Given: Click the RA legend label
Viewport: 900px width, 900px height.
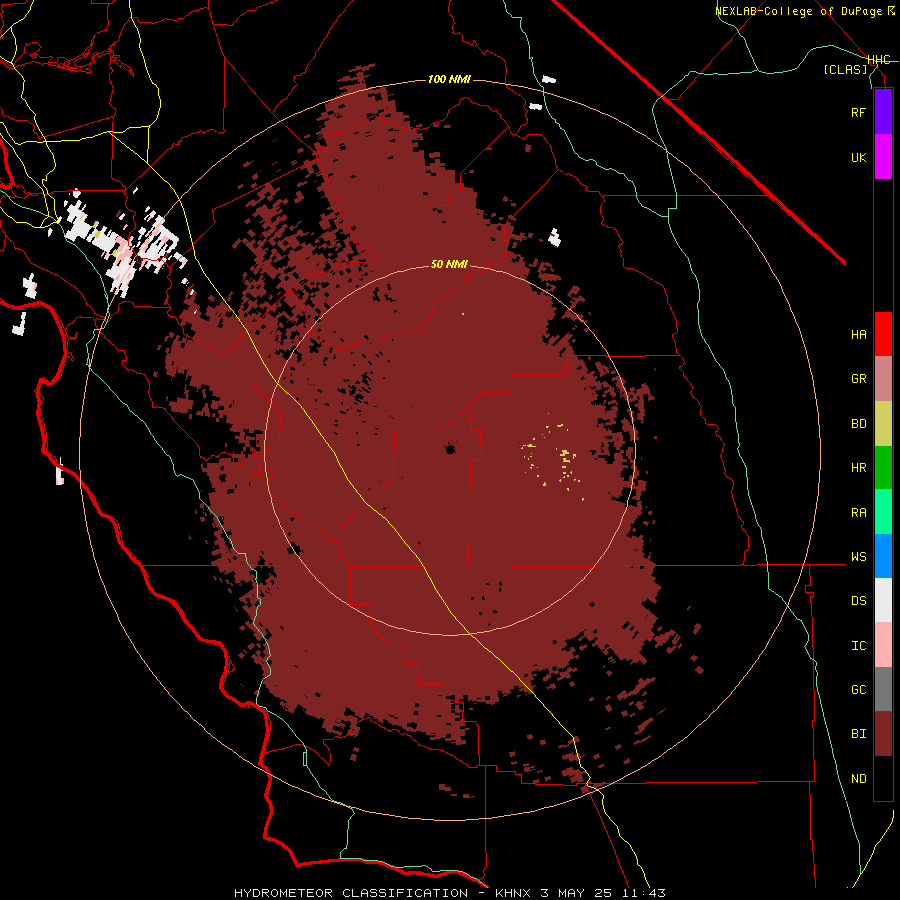Looking at the screenshot, I should click(858, 512).
